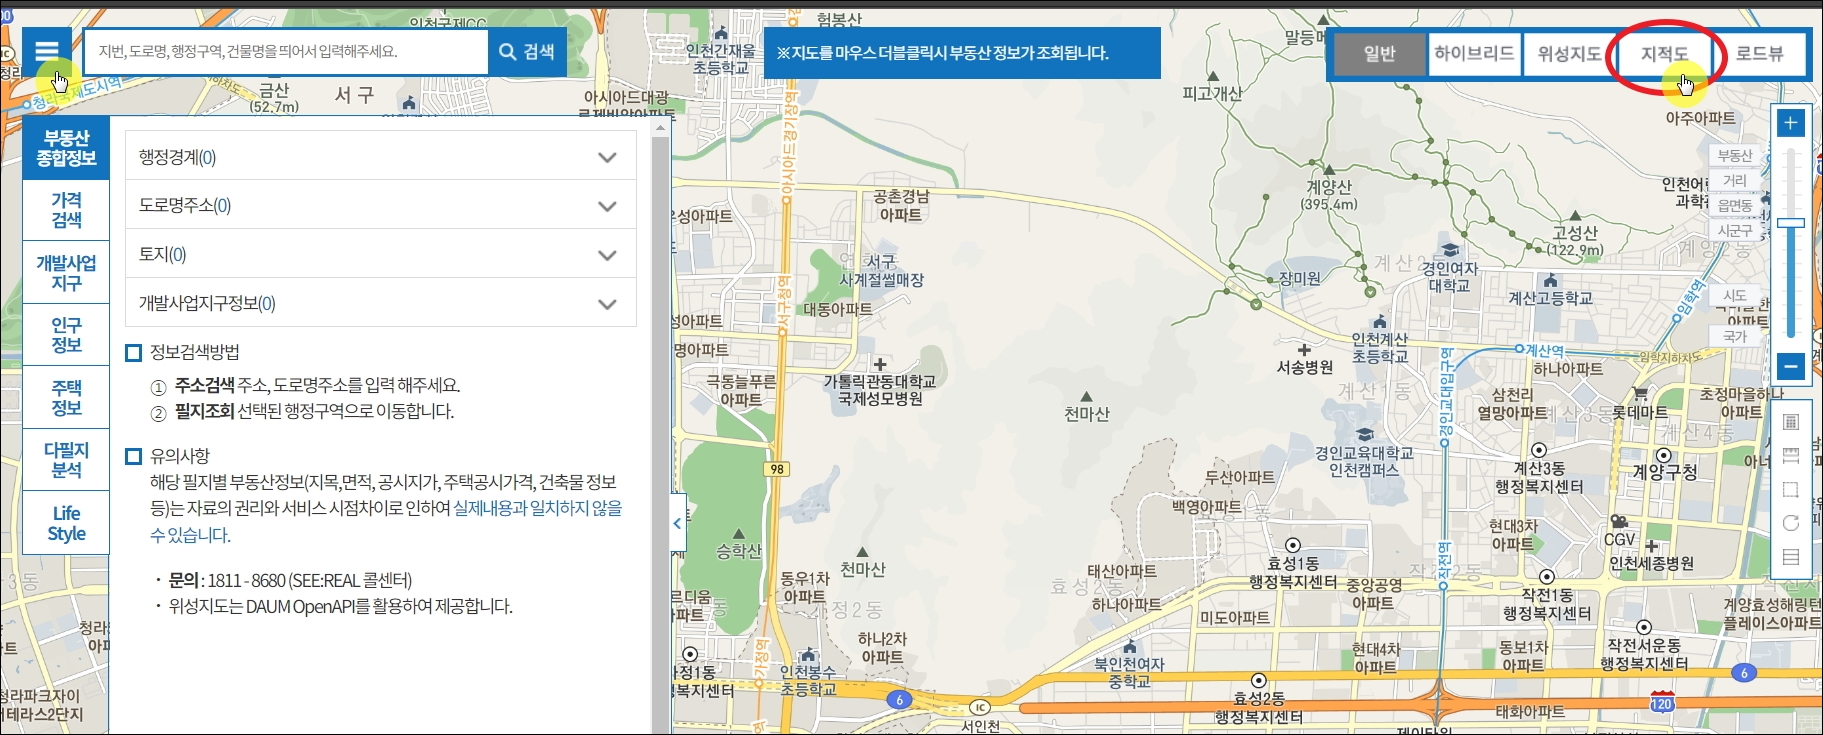The height and width of the screenshot is (735, 1823).
Task: Set zoom level to 국가
Action: point(1735,336)
